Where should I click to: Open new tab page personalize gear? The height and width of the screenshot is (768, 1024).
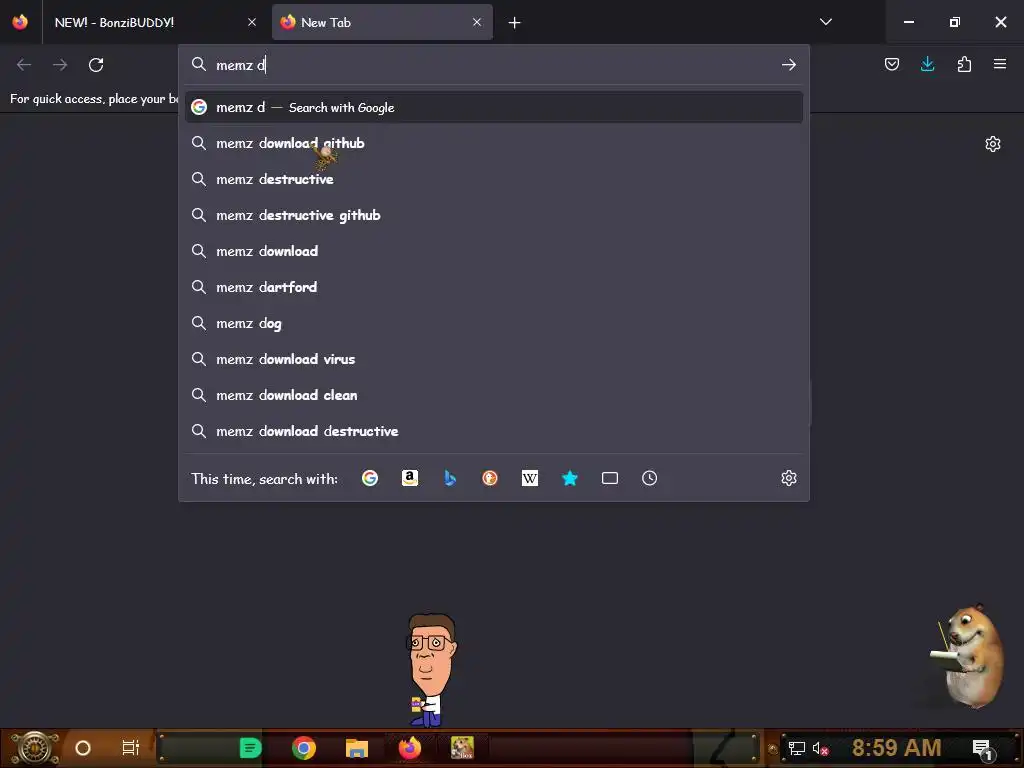[x=993, y=144]
